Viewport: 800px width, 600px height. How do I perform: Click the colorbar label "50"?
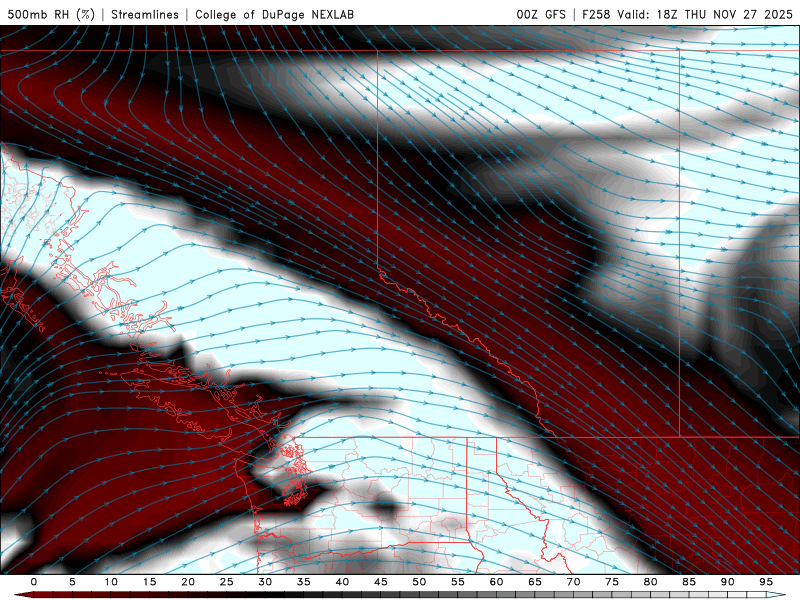pyautogui.click(x=419, y=582)
